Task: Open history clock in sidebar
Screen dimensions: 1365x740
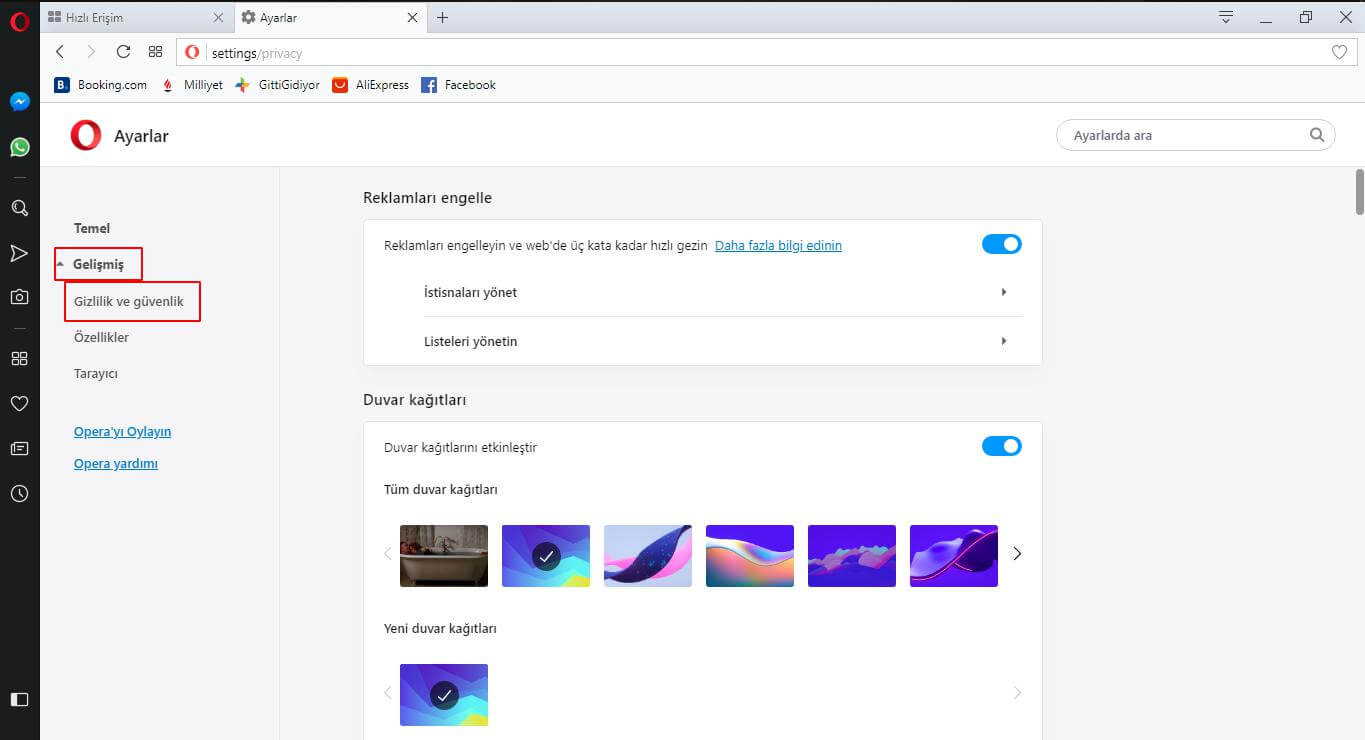Action: tap(19, 494)
